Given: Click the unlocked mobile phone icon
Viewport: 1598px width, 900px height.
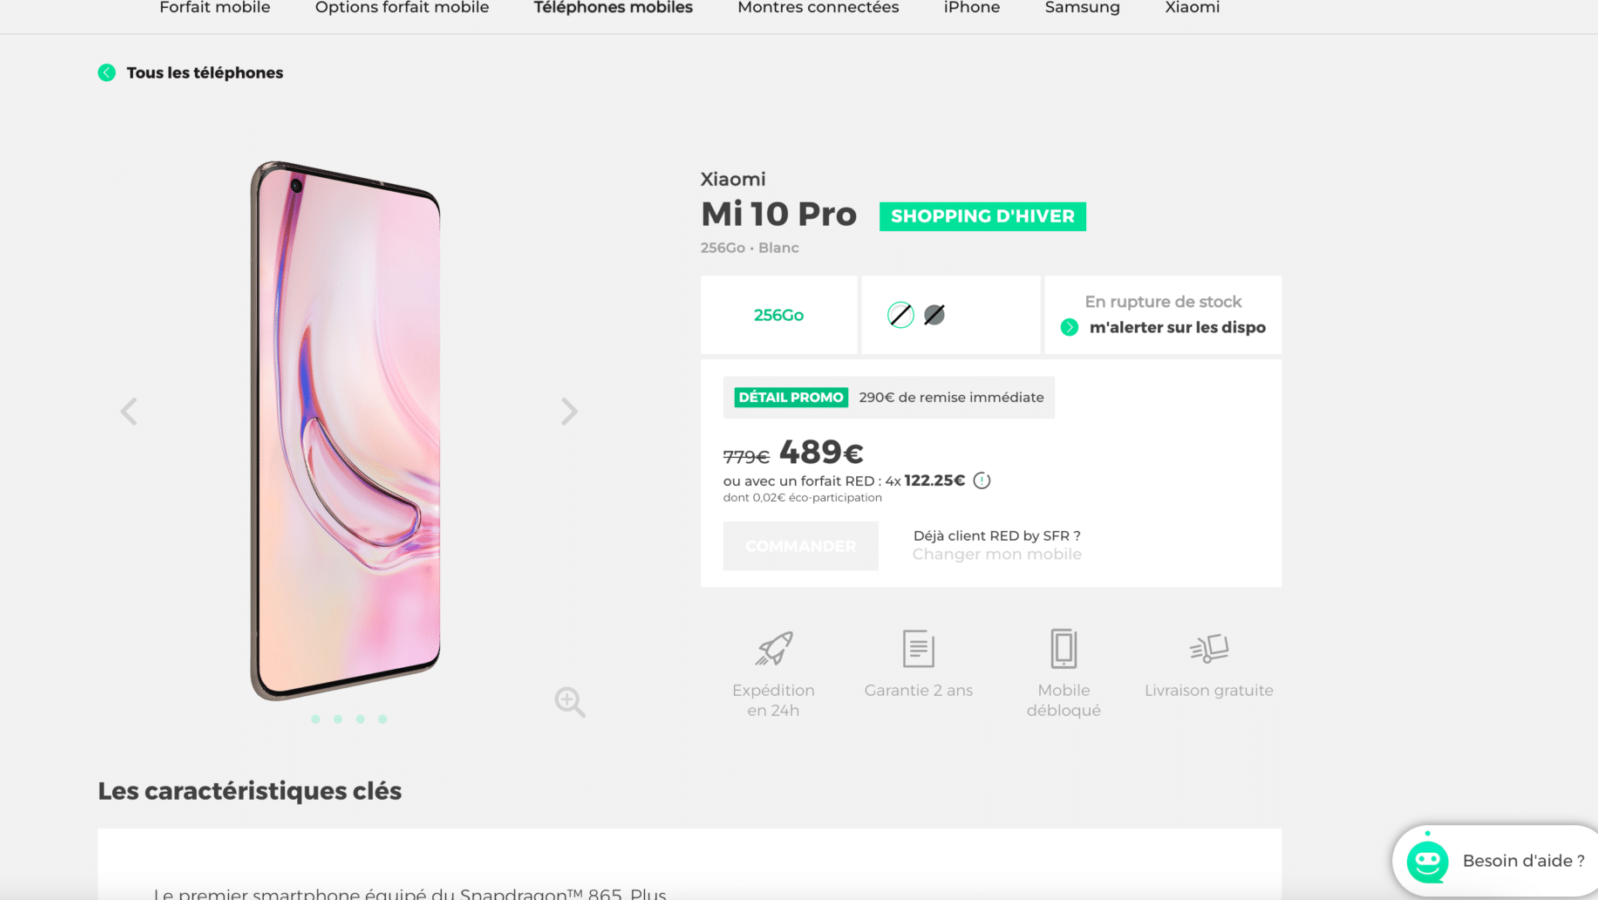Looking at the screenshot, I should coord(1063,649).
